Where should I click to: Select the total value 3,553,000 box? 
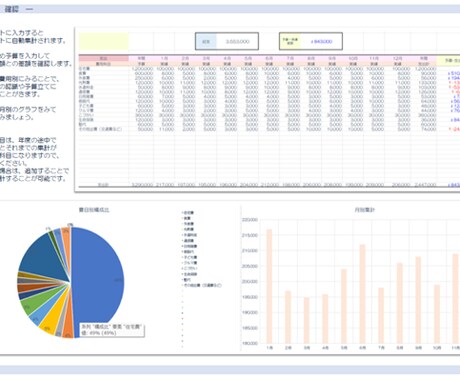pos(227,41)
